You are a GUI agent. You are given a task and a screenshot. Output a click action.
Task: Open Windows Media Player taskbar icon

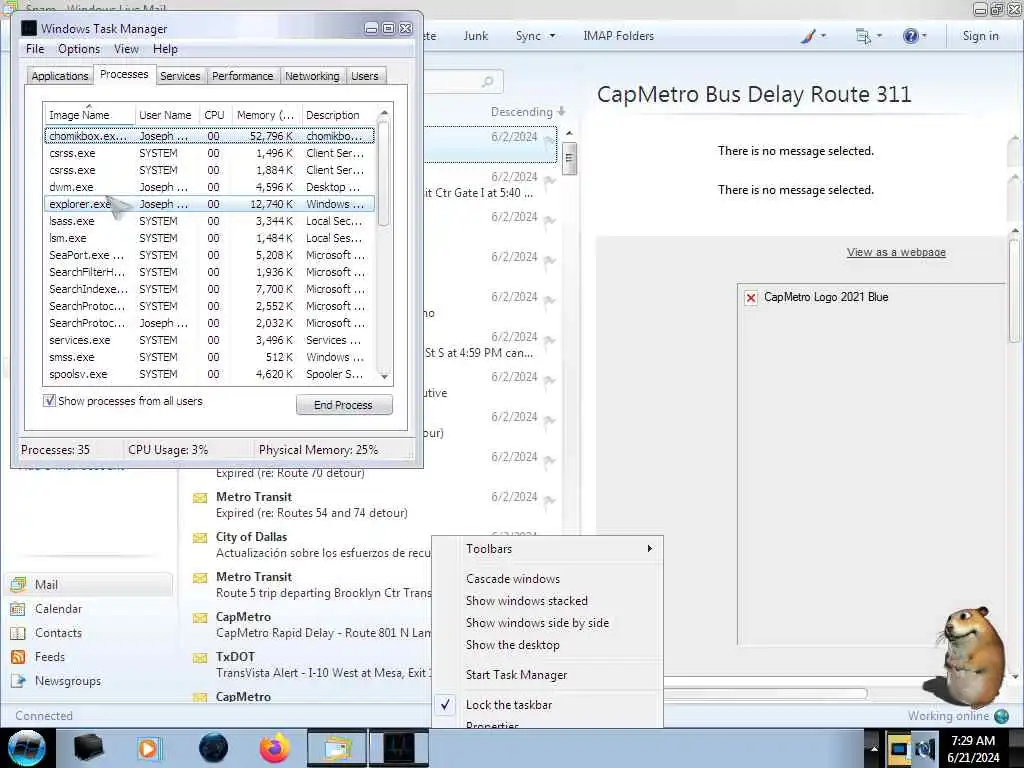(149, 748)
